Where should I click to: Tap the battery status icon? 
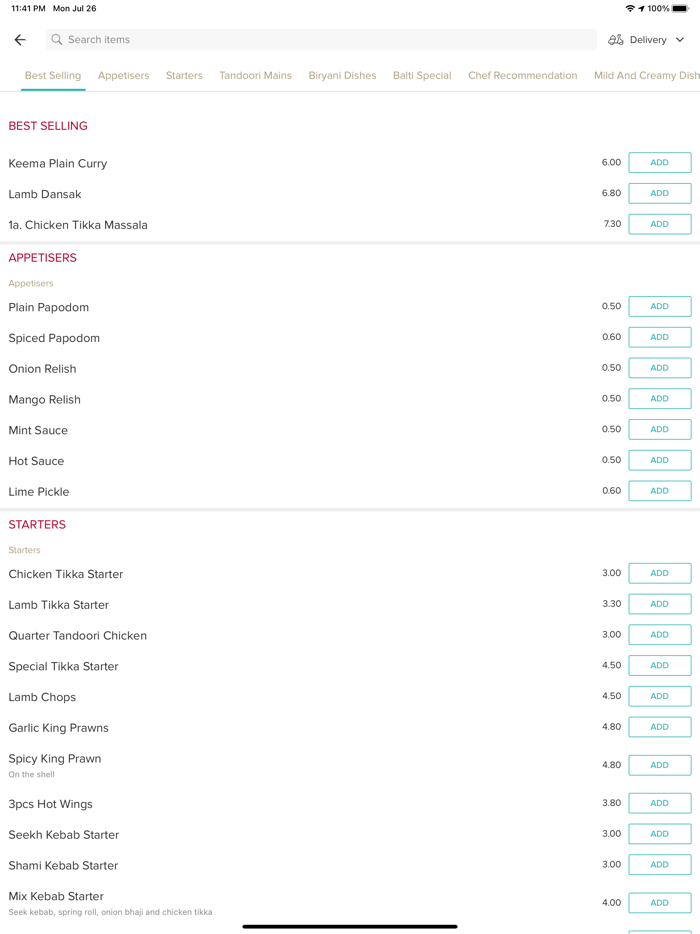(x=680, y=9)
